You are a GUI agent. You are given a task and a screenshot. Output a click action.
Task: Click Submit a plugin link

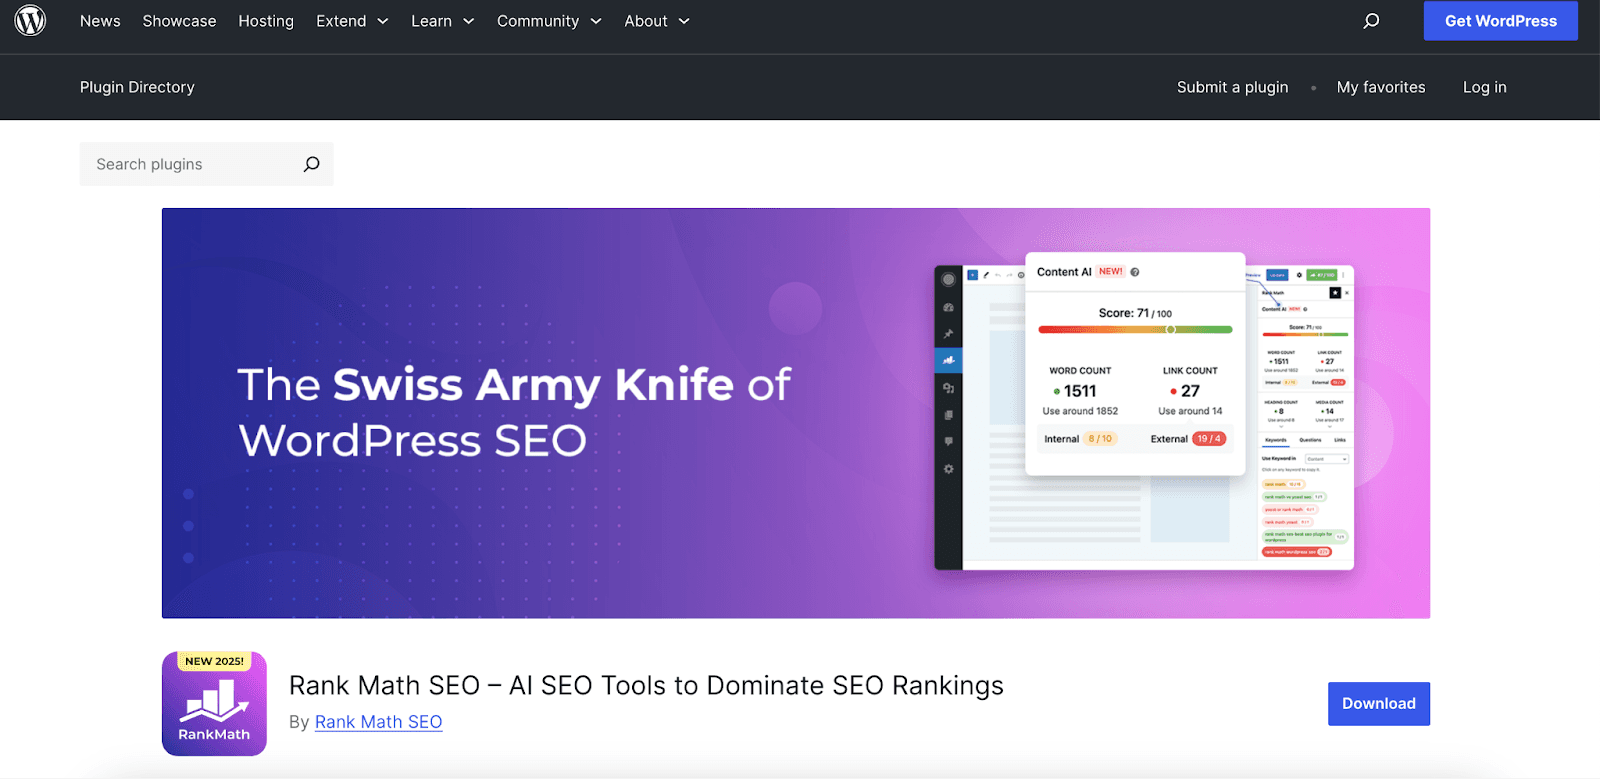(1232, 87)
